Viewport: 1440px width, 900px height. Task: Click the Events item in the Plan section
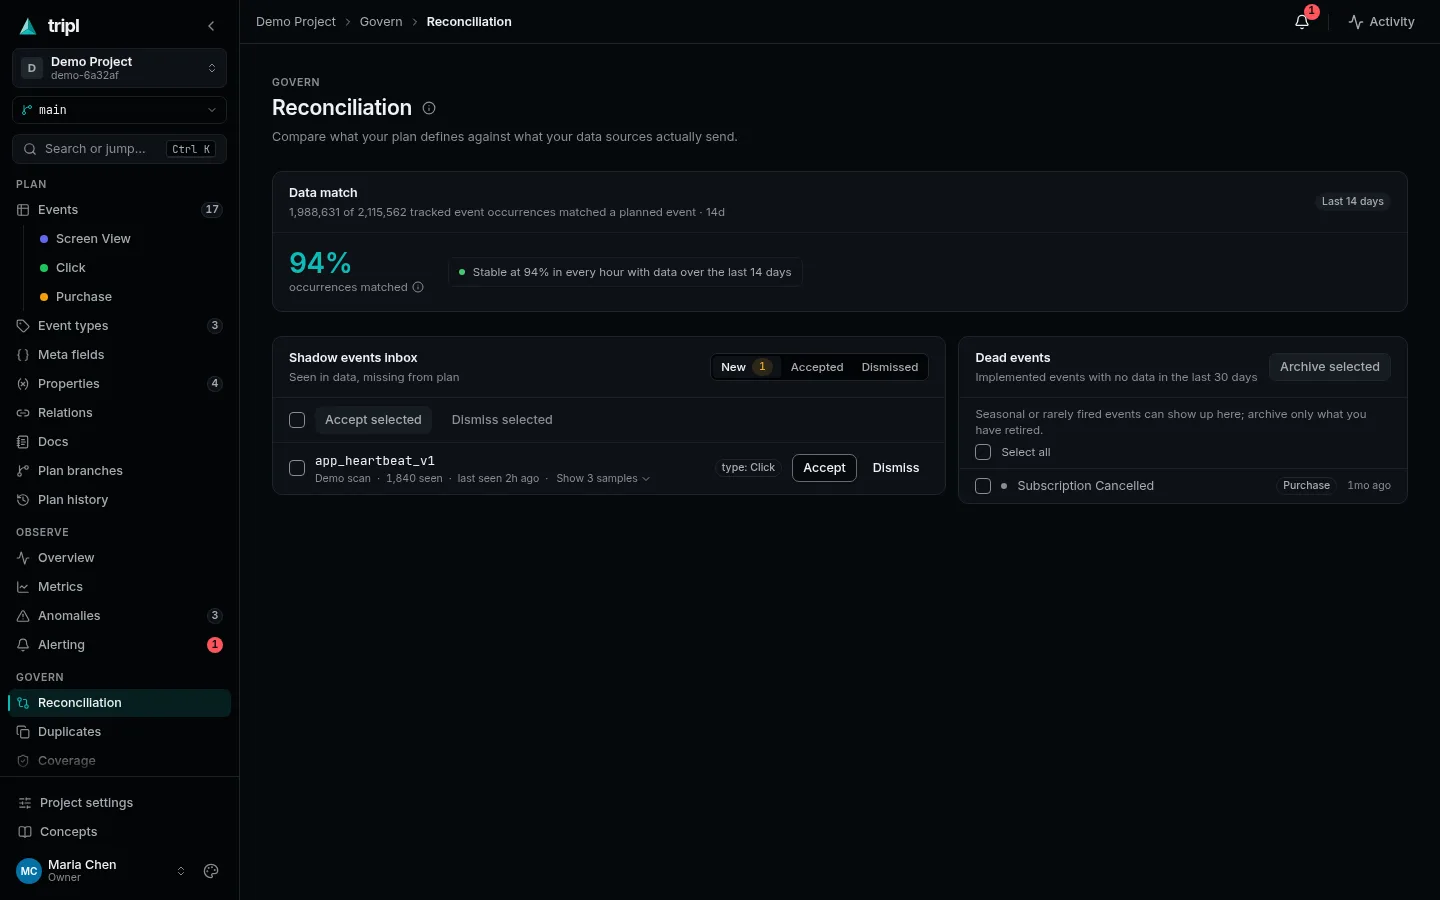pyautogui.click(x=119, y=210)
